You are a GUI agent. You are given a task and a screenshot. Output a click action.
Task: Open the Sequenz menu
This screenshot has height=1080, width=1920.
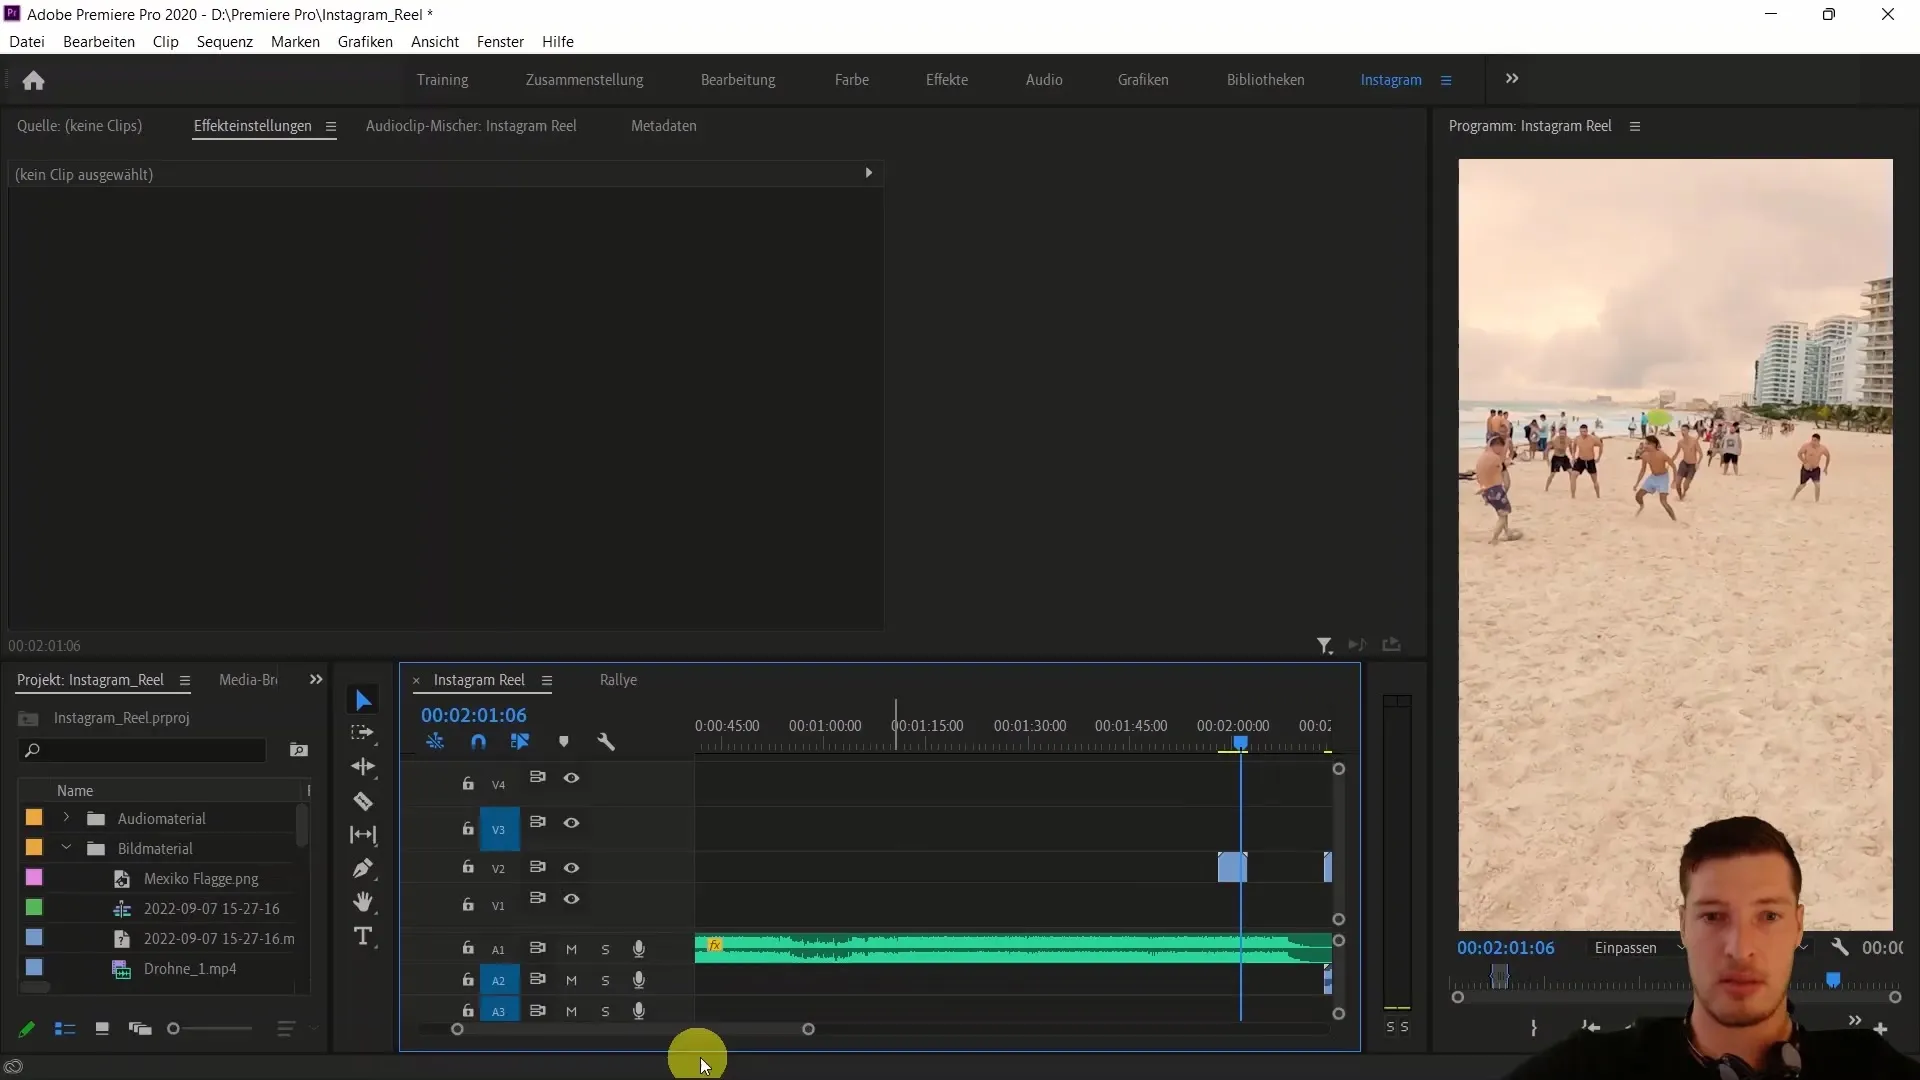point(224,41)
